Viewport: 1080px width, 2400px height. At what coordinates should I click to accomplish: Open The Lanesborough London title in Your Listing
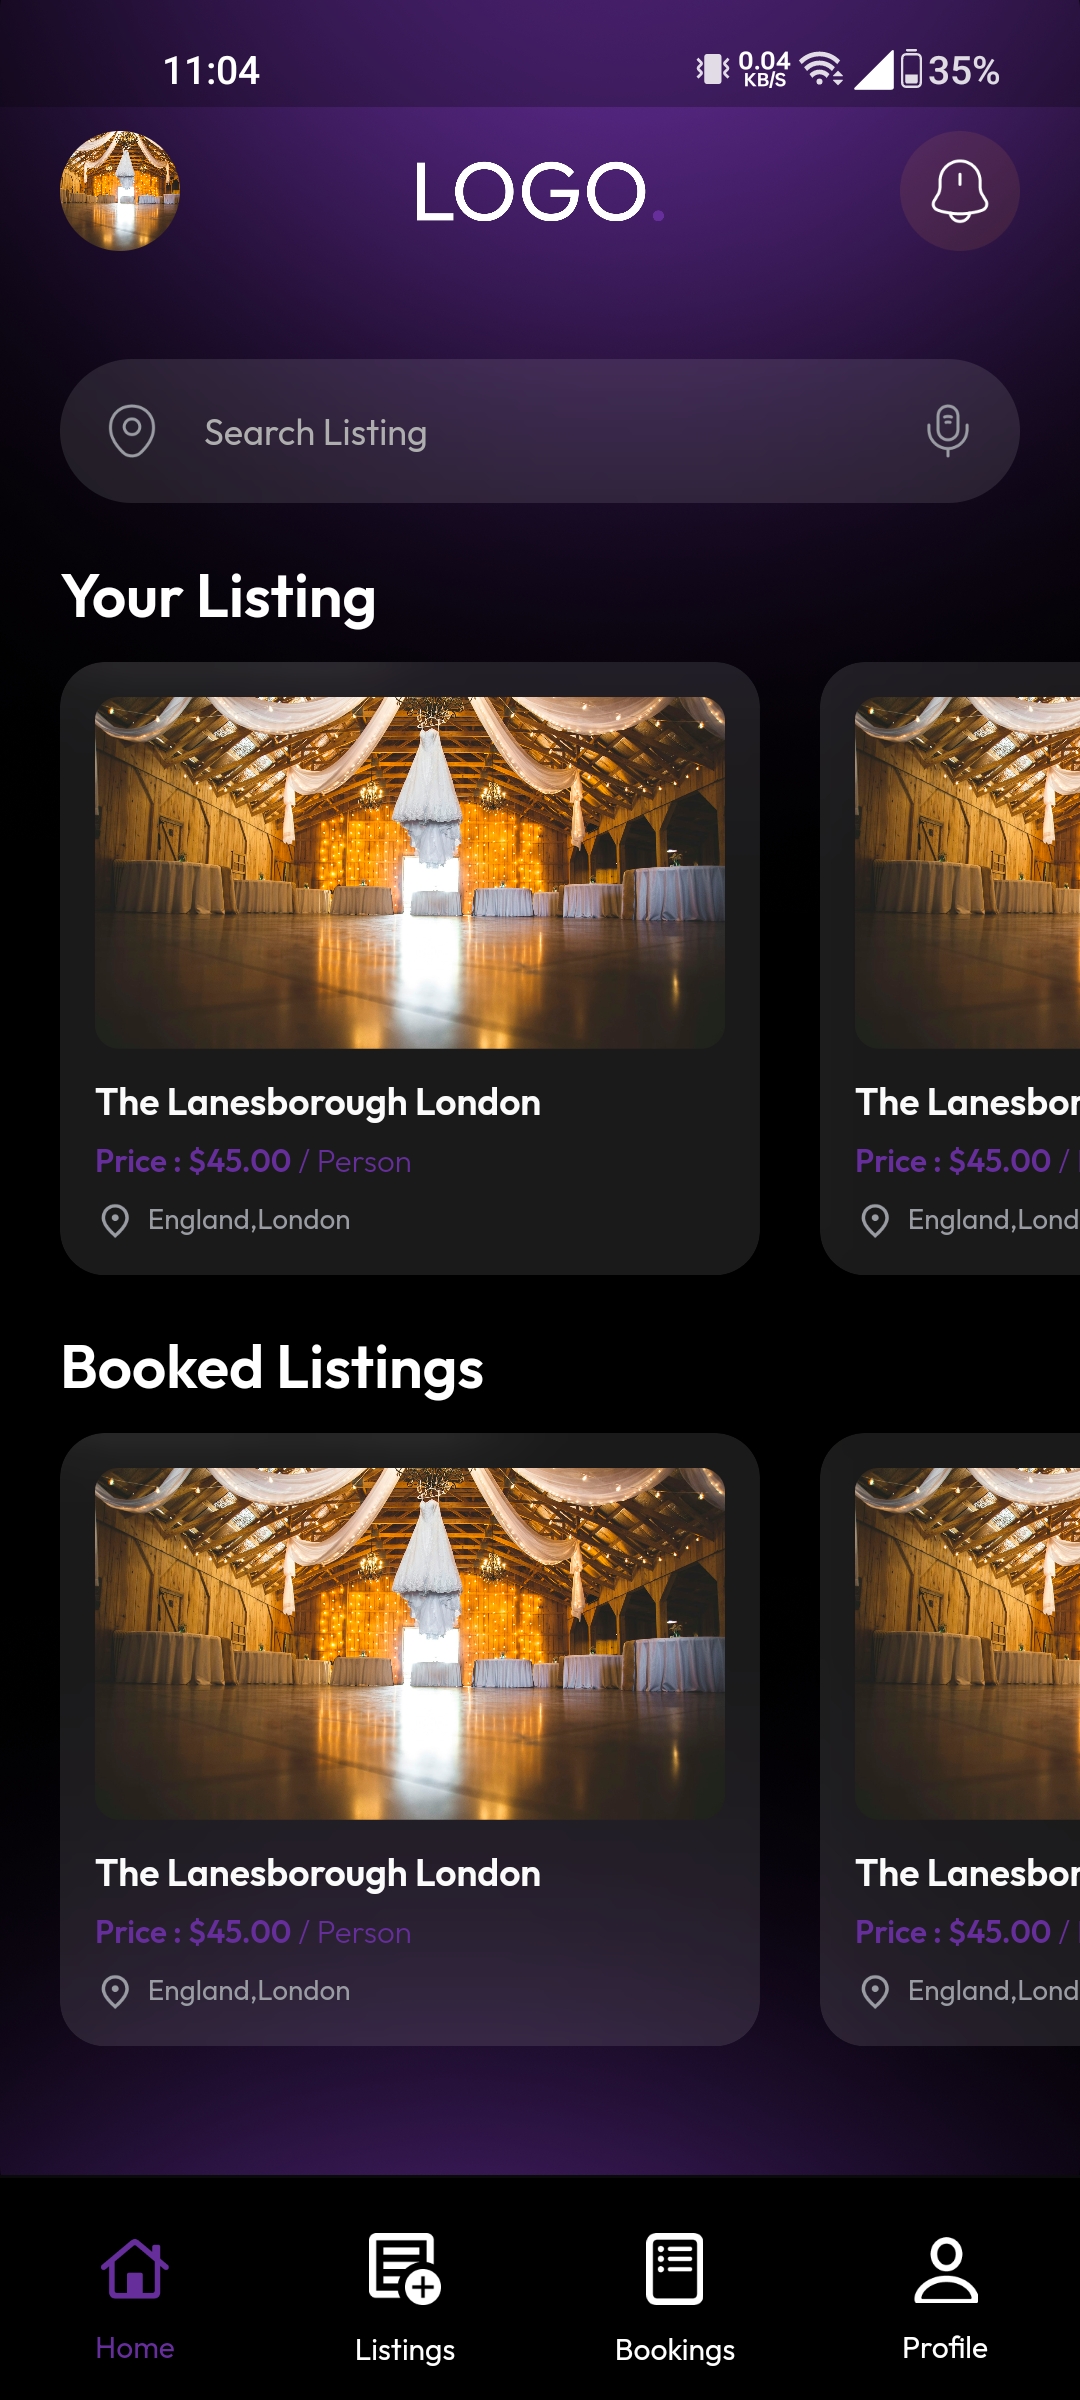pyautogui.click(x=318, y=1102)
